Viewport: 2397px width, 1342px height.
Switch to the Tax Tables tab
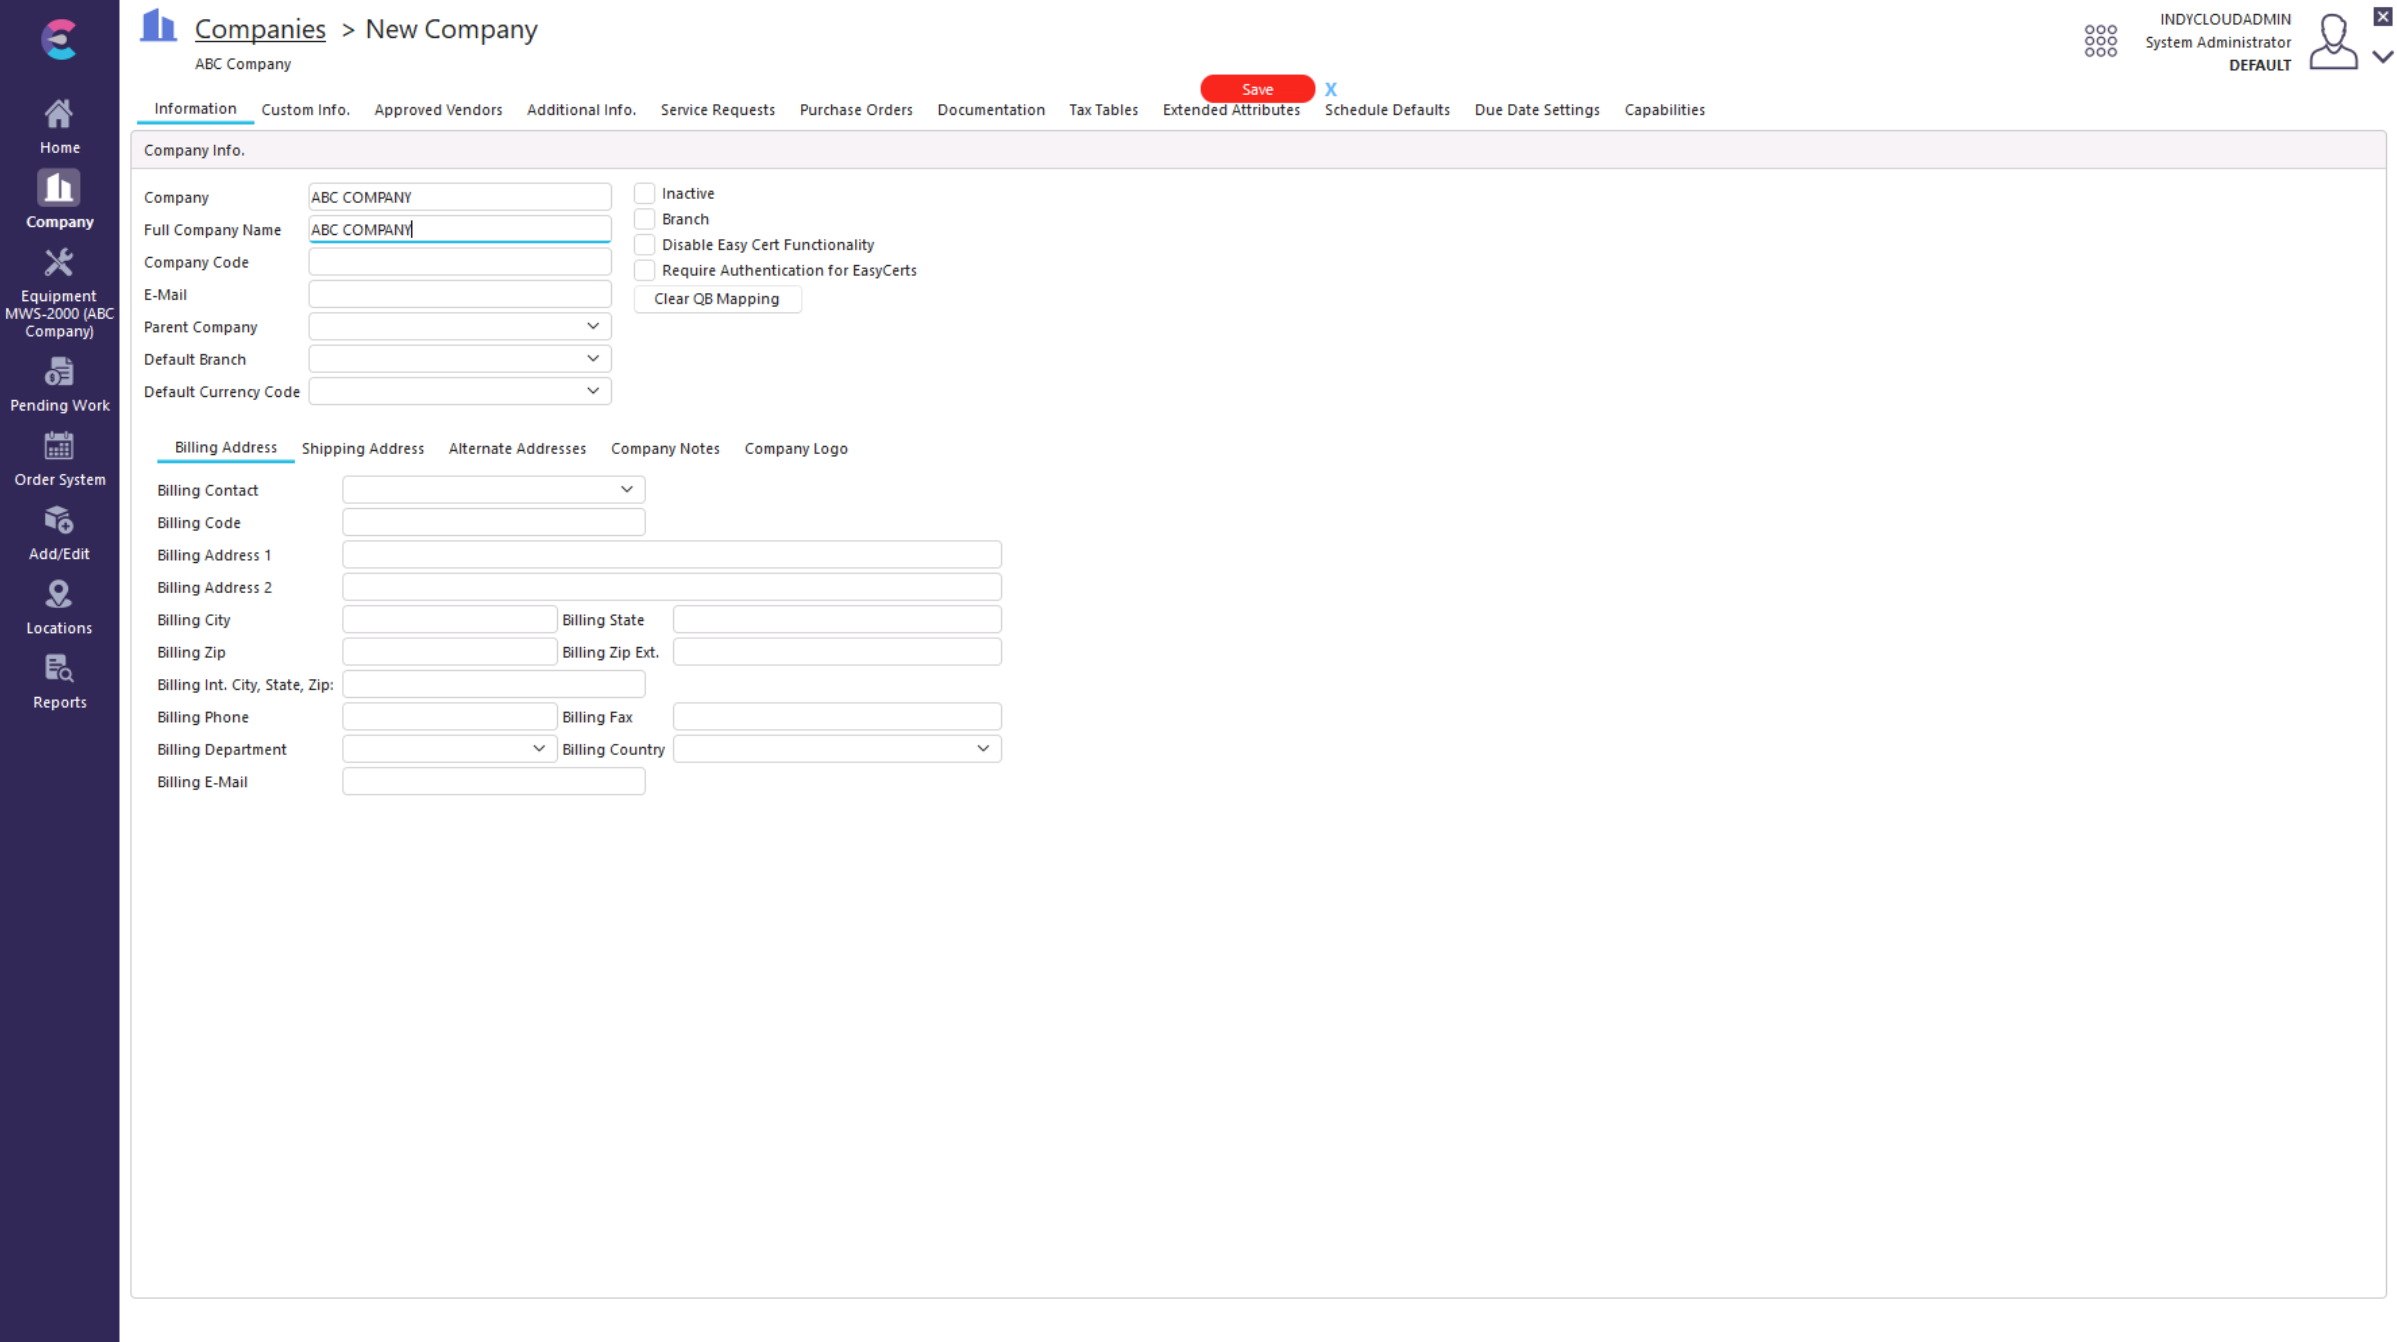point(1103,110)
